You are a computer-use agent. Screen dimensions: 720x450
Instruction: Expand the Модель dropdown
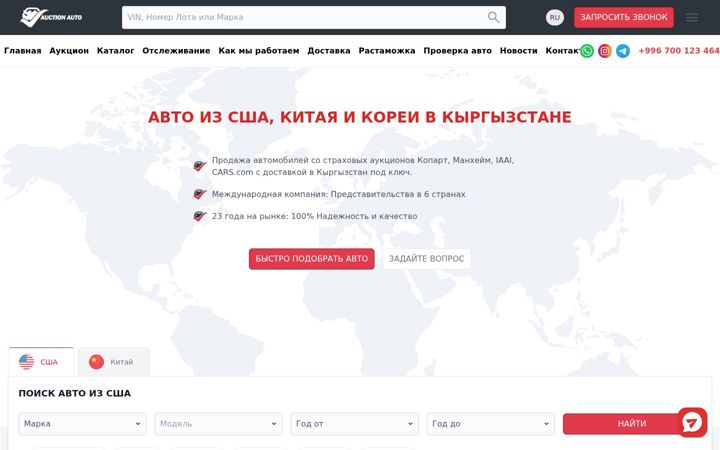218,424
